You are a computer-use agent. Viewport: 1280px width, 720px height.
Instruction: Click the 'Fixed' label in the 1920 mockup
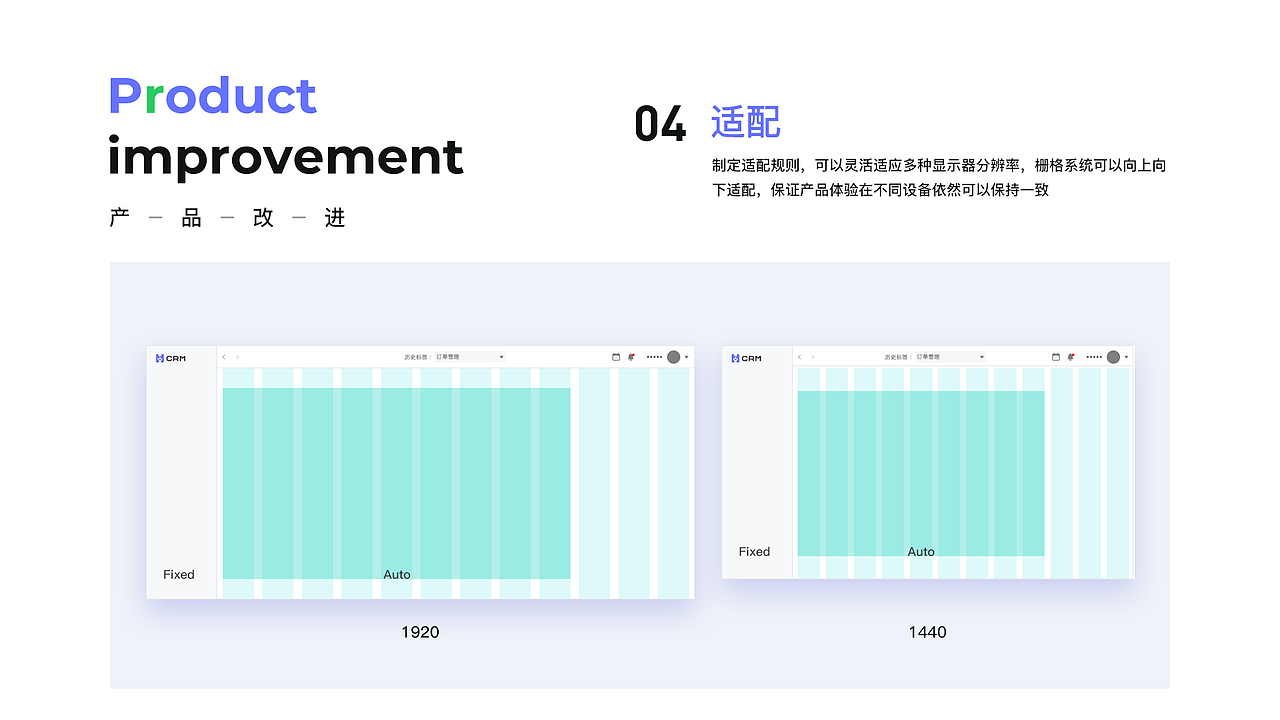pos(179,574)
